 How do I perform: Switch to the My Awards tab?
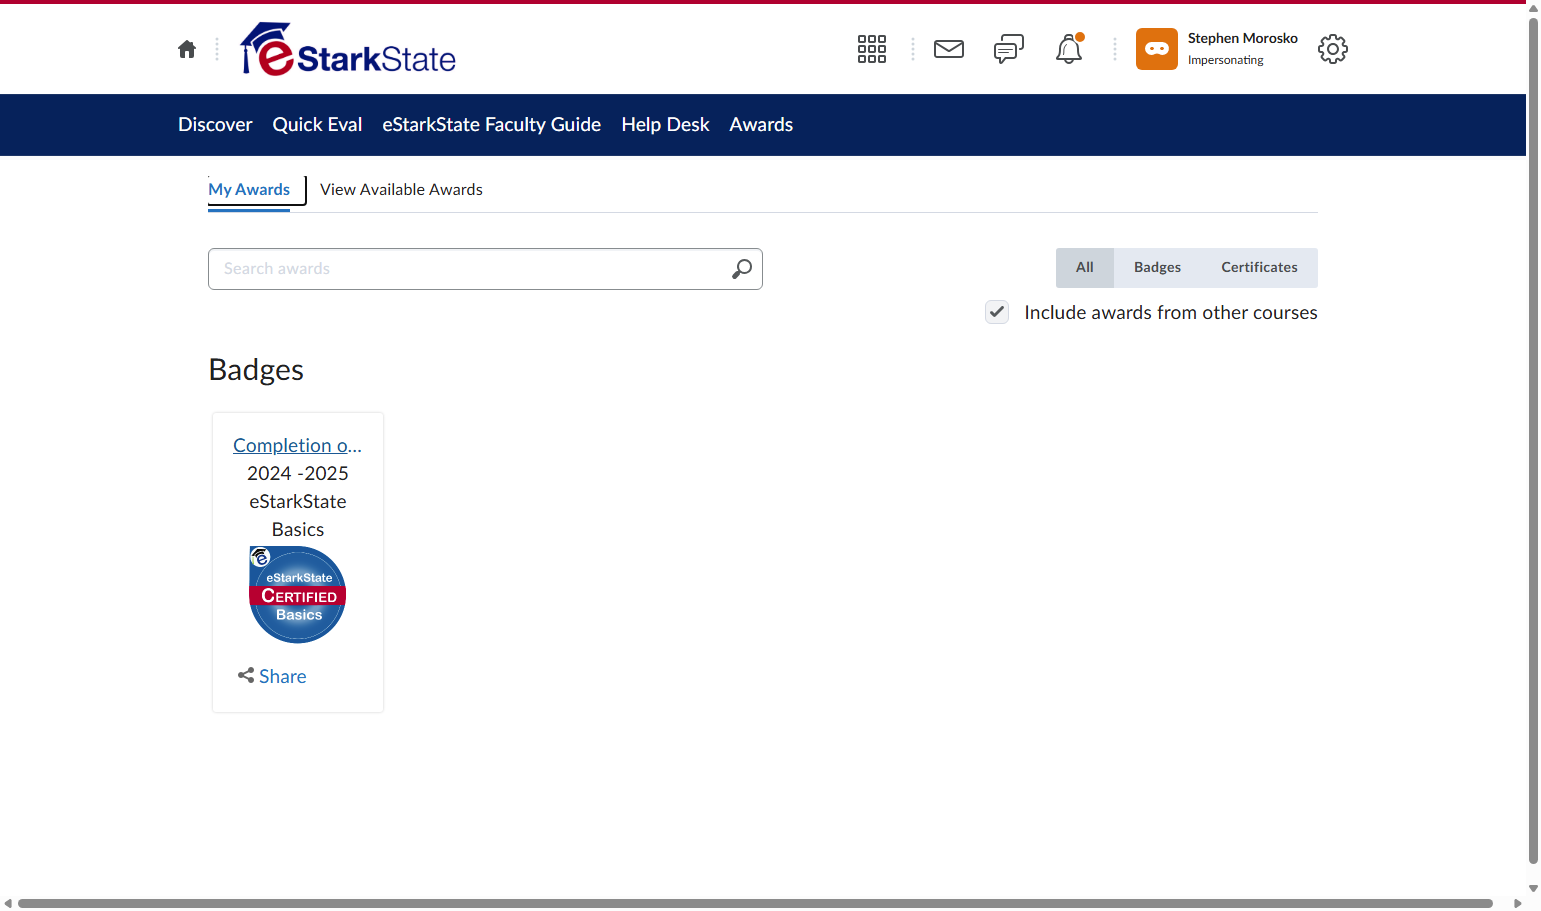click(x=249, y=190)
